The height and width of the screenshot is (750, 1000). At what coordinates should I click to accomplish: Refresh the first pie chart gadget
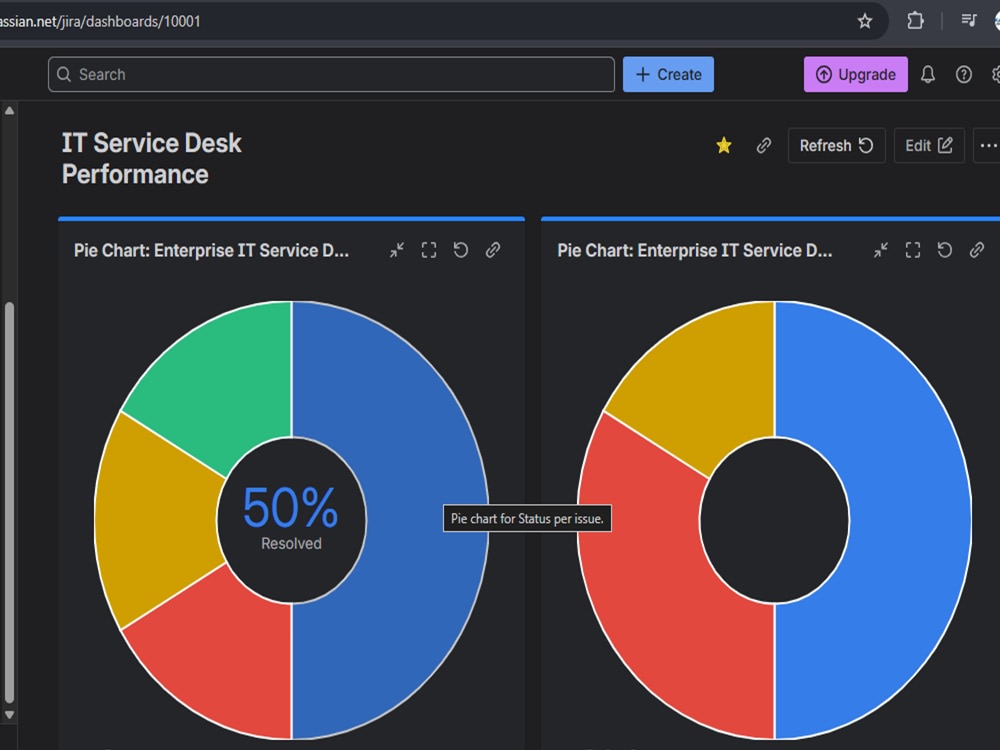point(460,250)
